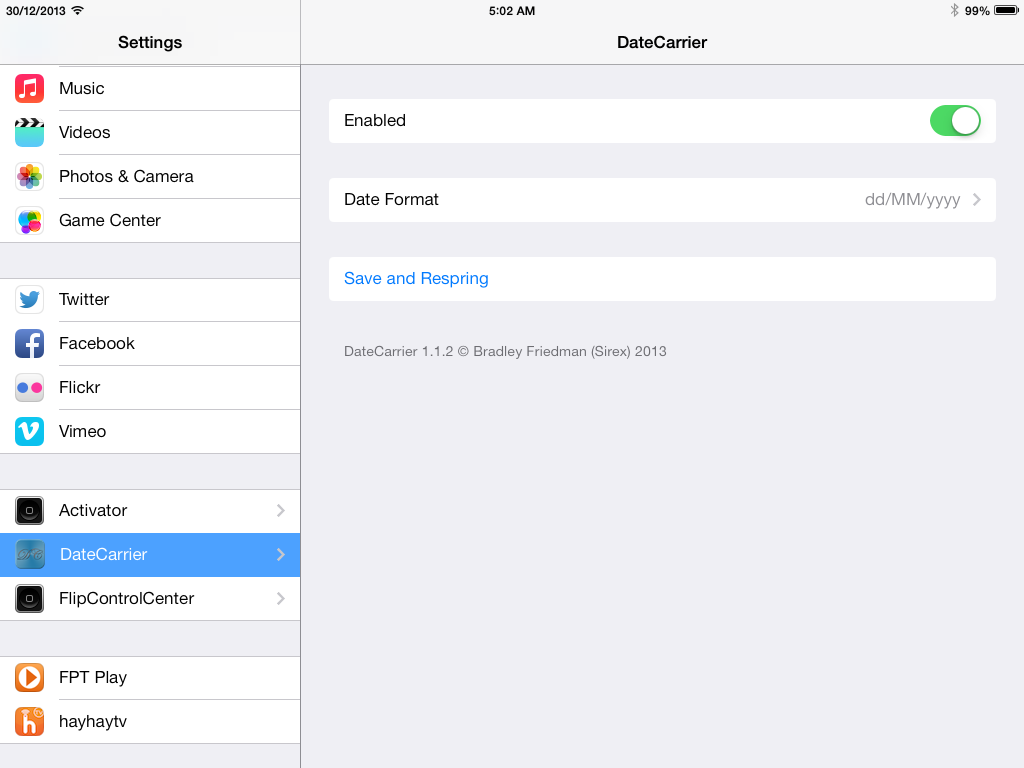Image resolution: width=1024 pixels, height=768 pixels.
Task: Tap the Enabled label text
Action: tap(375, 121)
